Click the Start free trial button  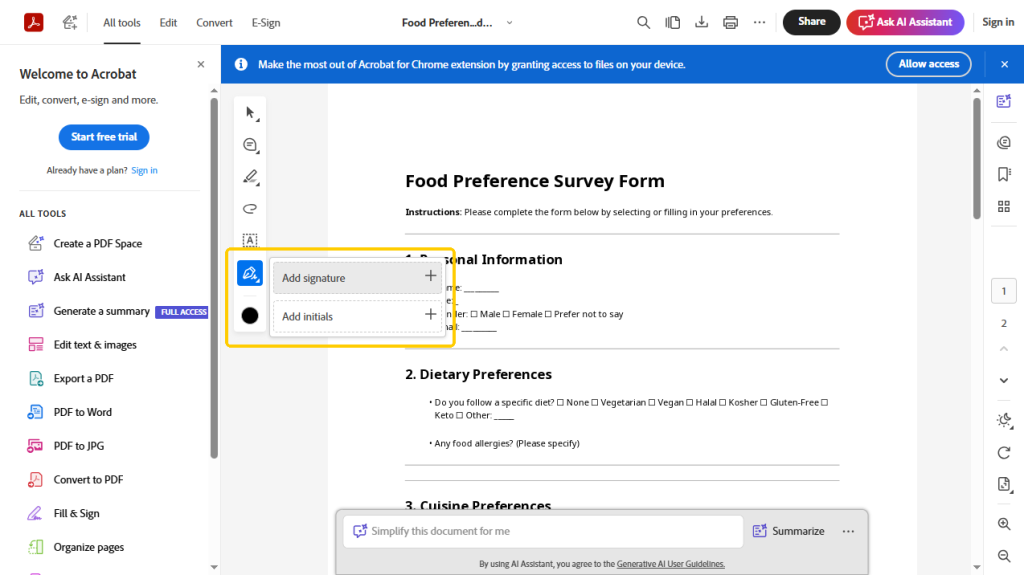[x=104, y=137]
